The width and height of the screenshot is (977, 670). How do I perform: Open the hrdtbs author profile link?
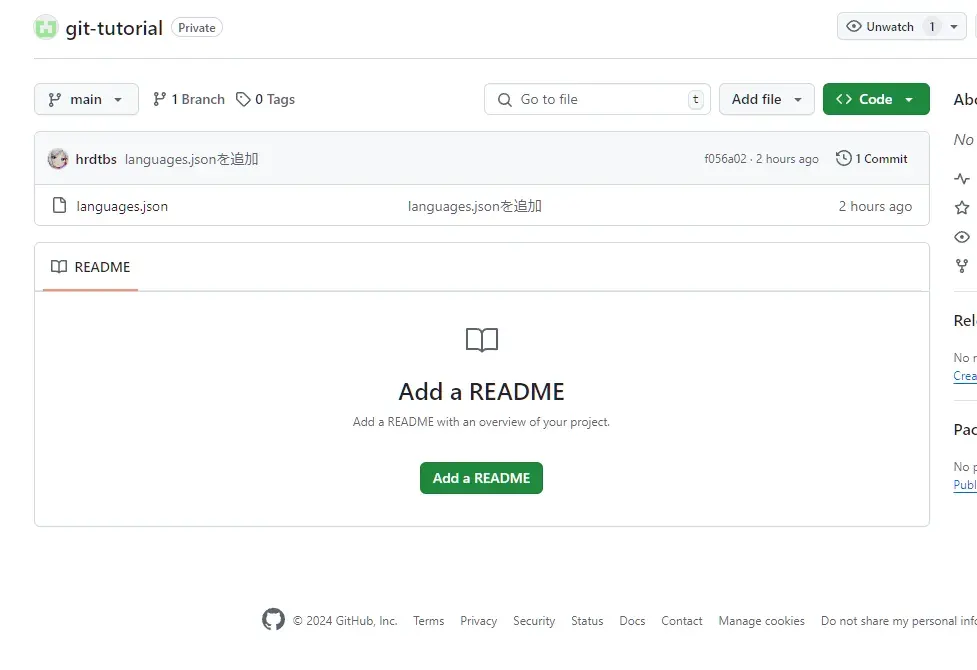coord(96,159)
